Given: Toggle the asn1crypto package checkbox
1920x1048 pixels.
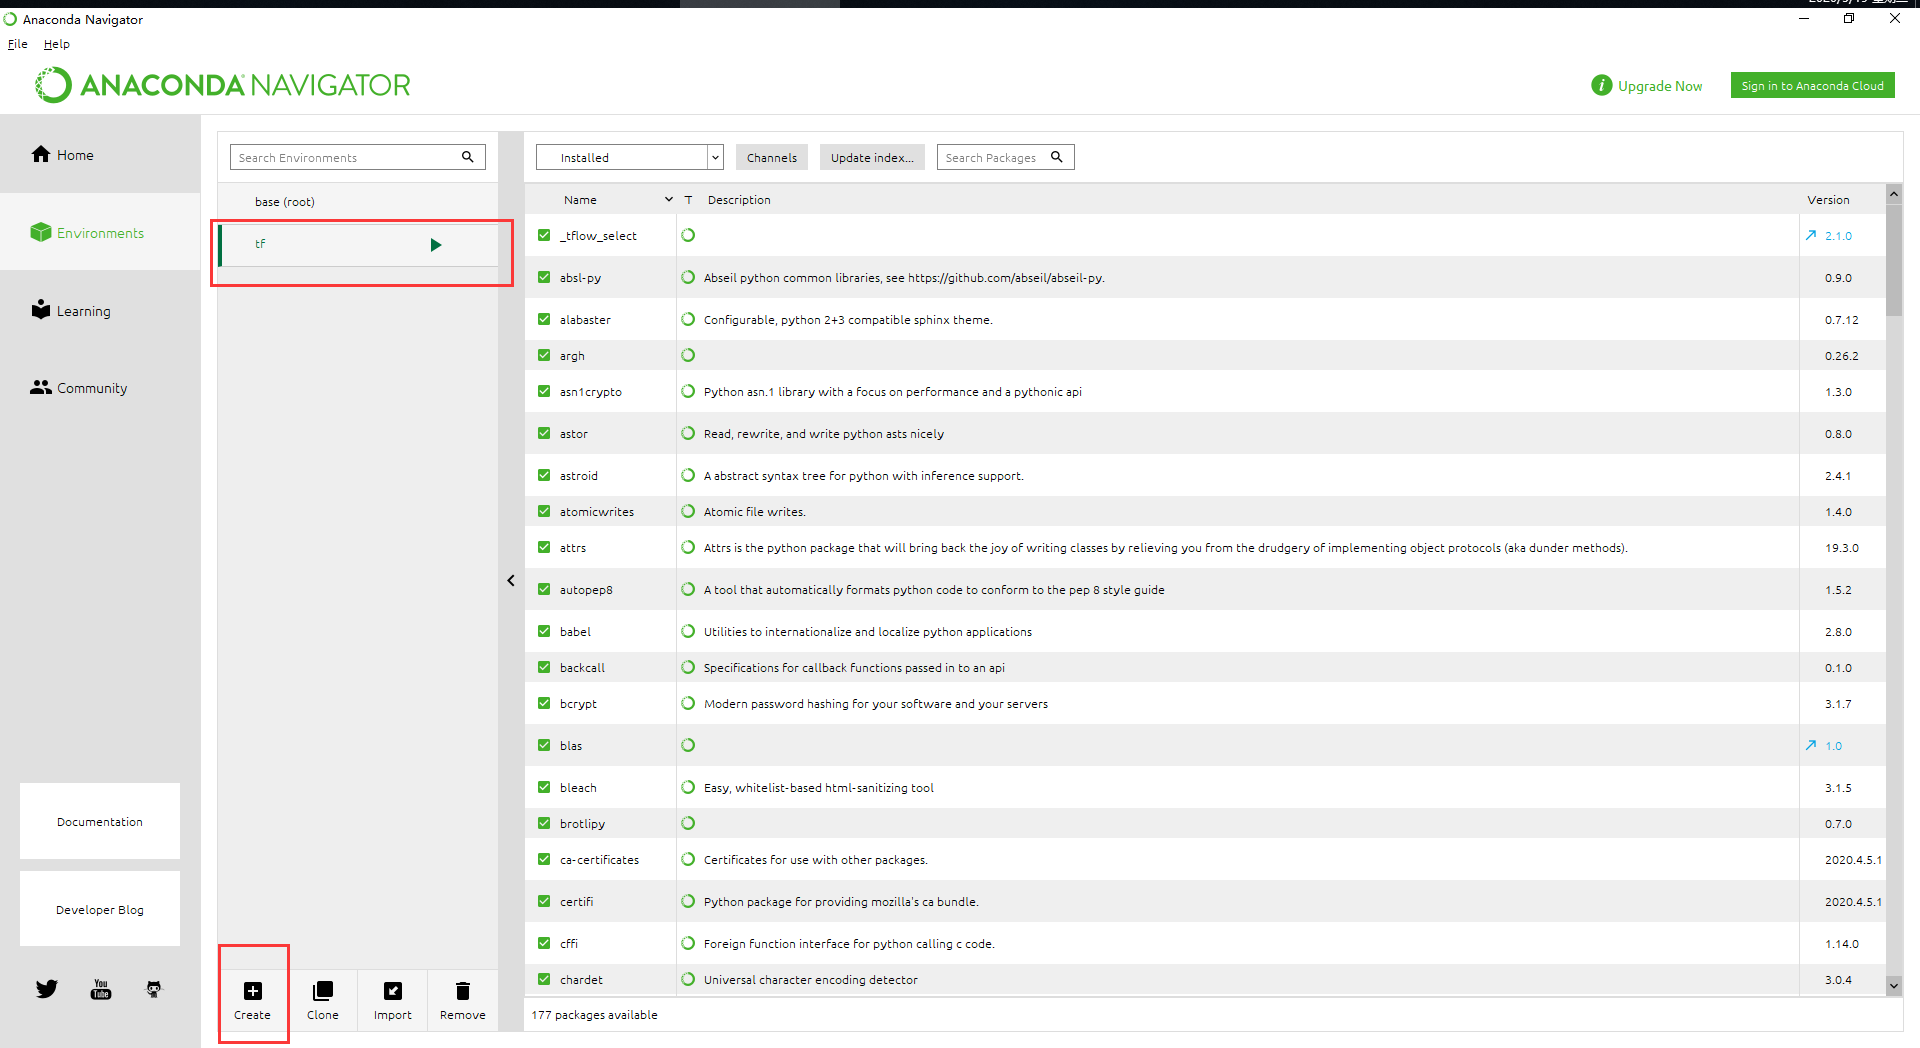Looking at the screenshot, I should (x=544, y=391).
